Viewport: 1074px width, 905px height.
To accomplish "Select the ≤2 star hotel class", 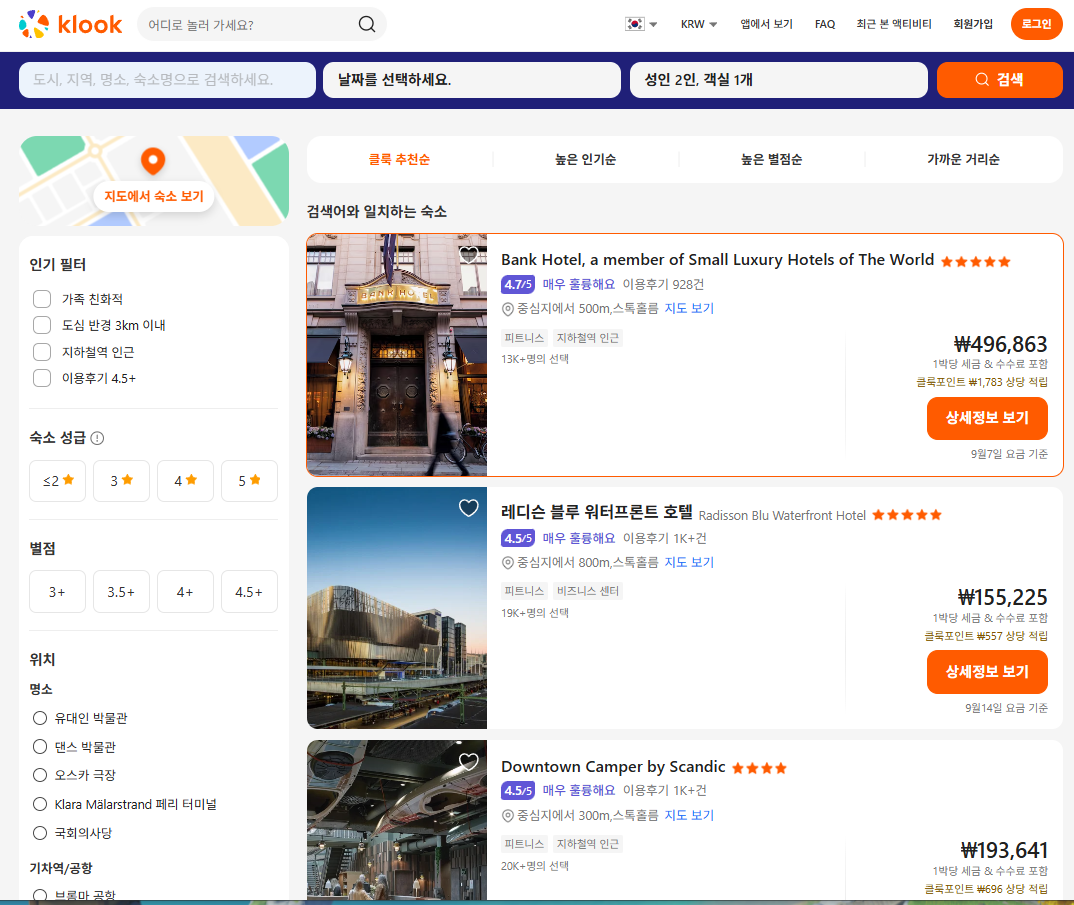I will point(58,481).
